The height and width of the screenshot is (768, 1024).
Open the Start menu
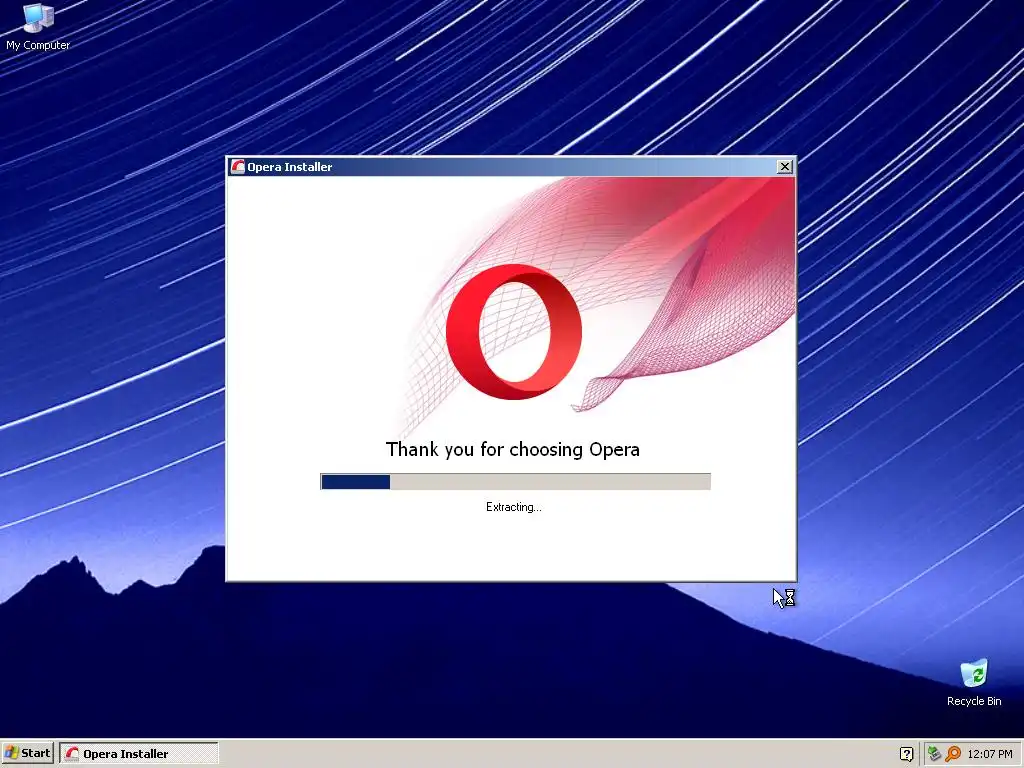(27, 753)
